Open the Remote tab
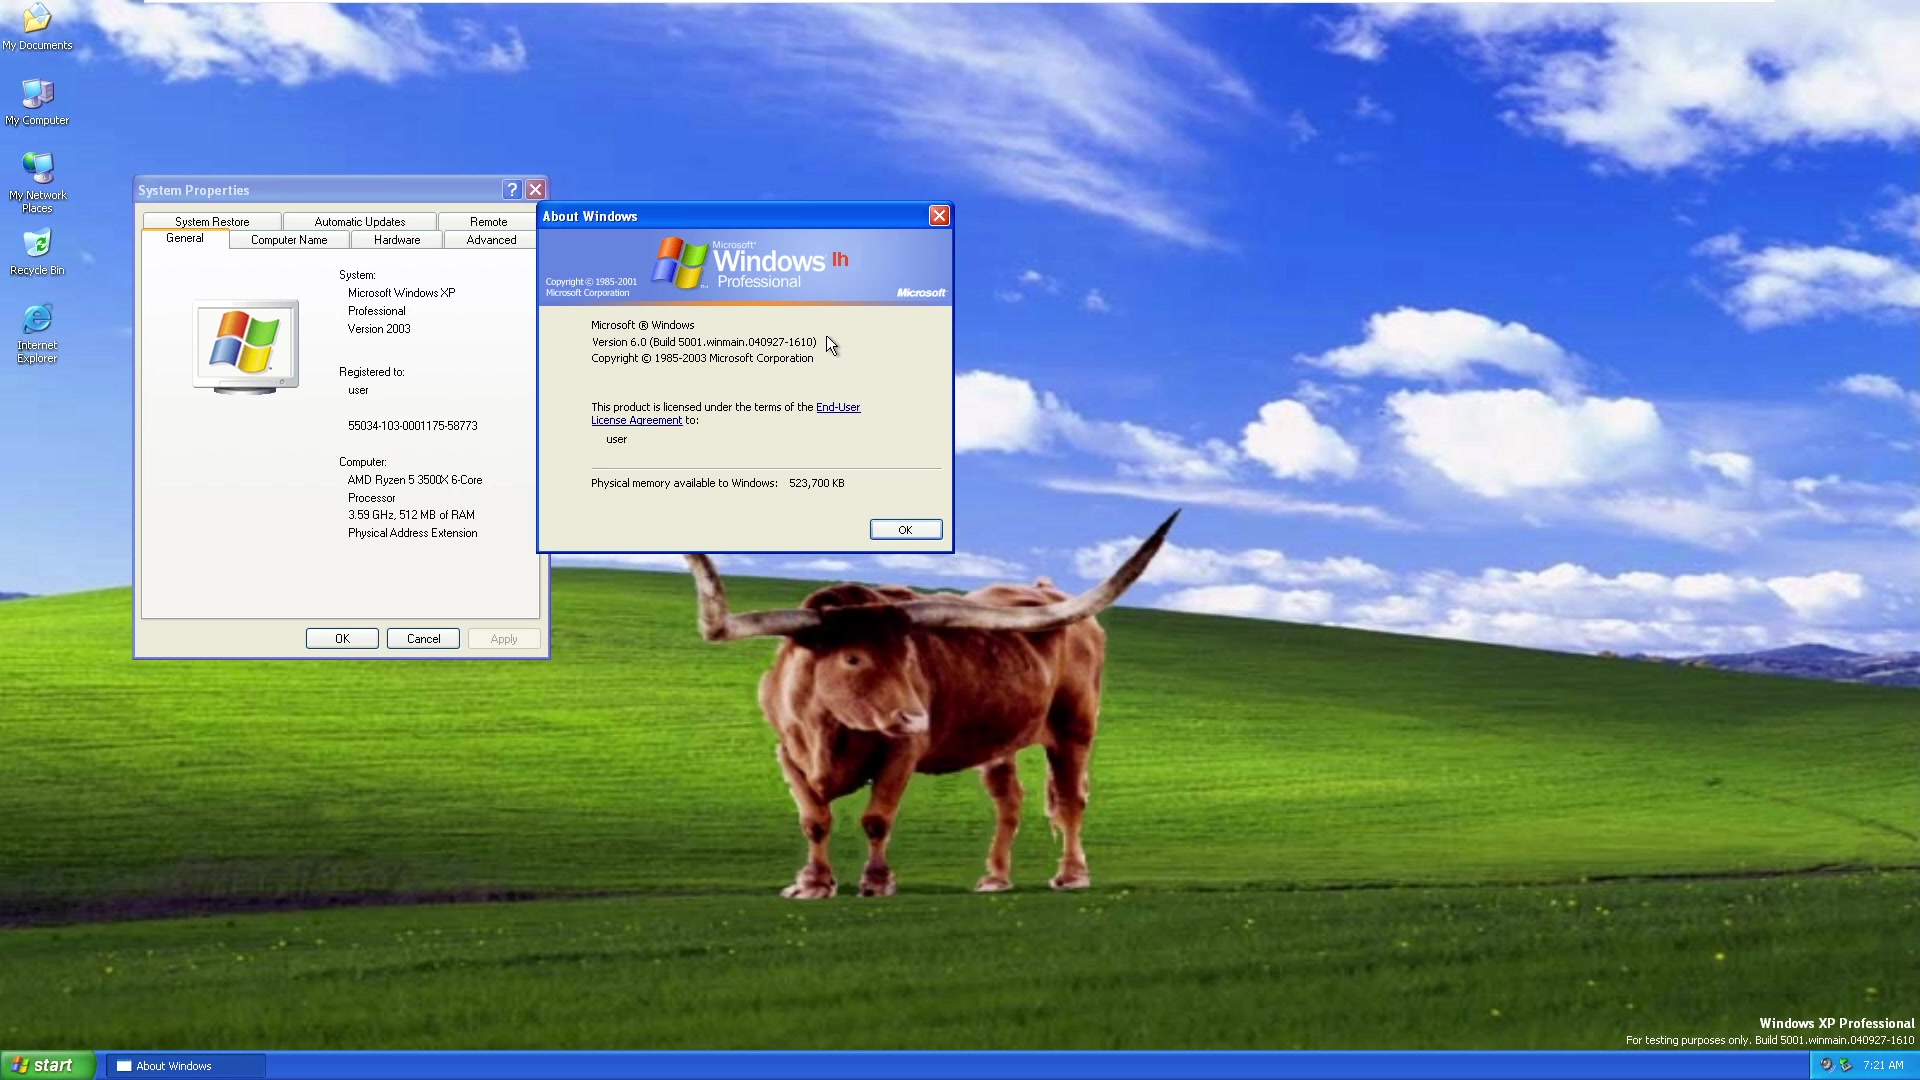1920x1080 pixels. [x=488, y=222]
